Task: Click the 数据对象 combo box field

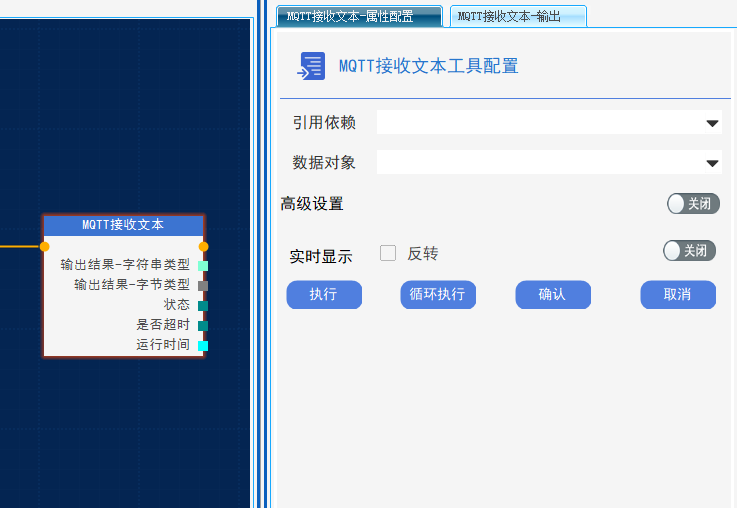Action: tap(549, 162)
